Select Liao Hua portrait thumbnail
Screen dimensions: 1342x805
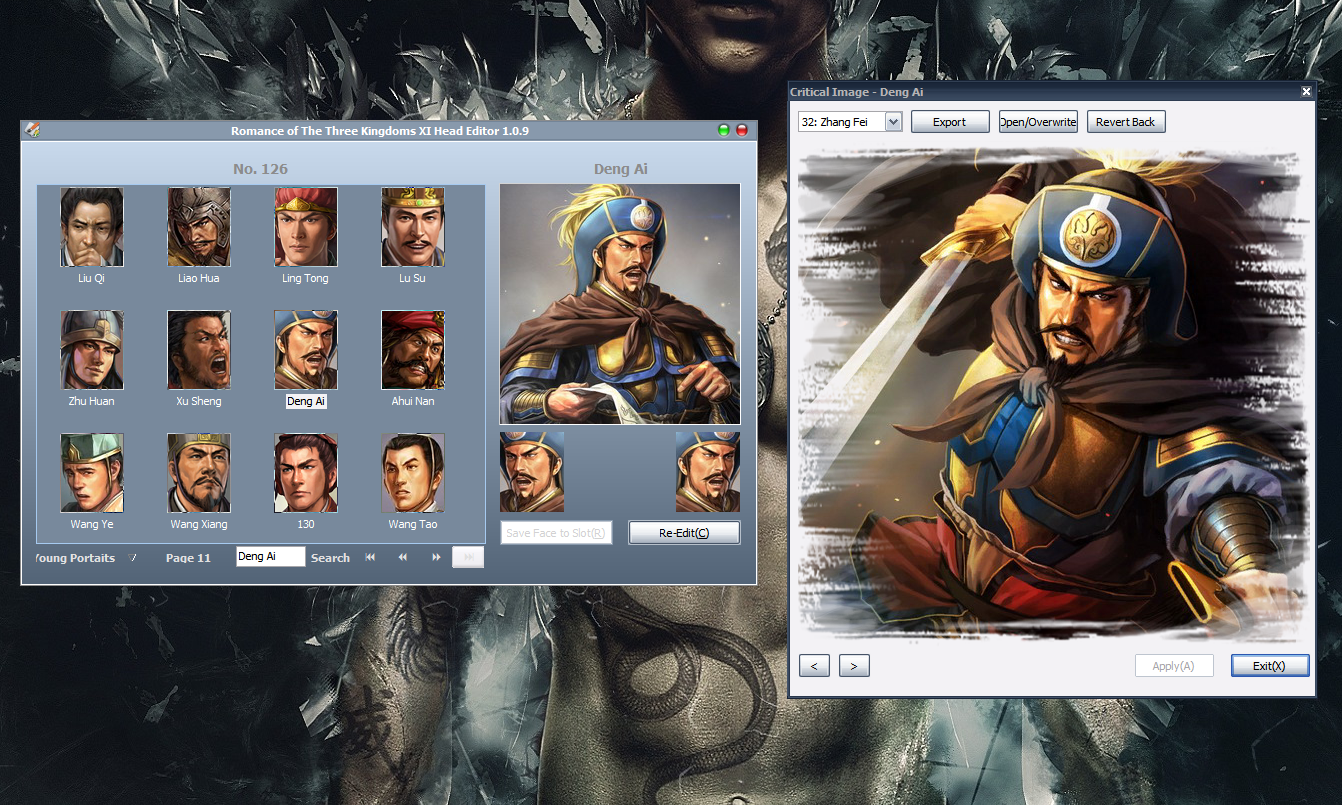[198, 227]
